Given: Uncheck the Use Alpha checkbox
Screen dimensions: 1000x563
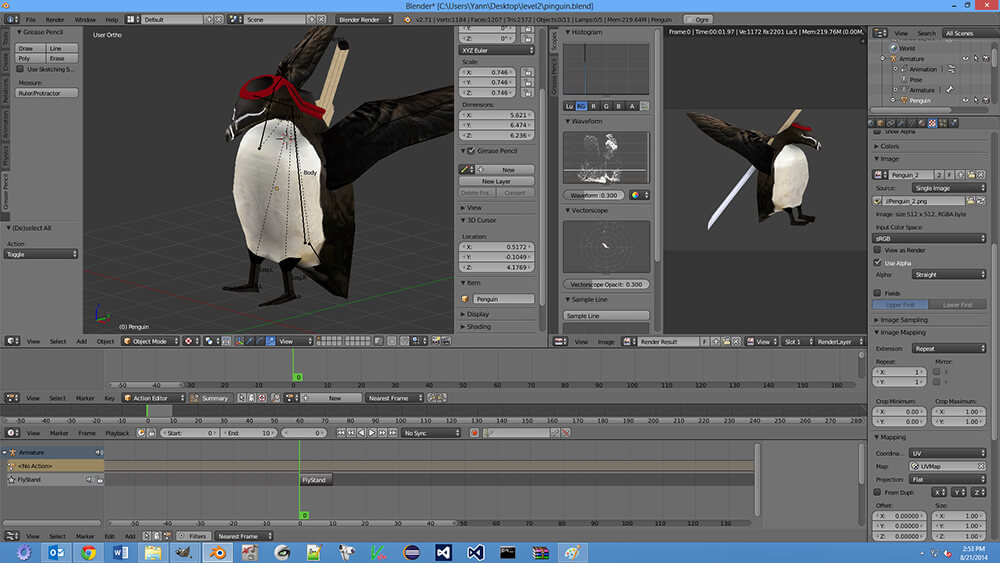Looking at the screenshot, I should click(x=879, y=262).
